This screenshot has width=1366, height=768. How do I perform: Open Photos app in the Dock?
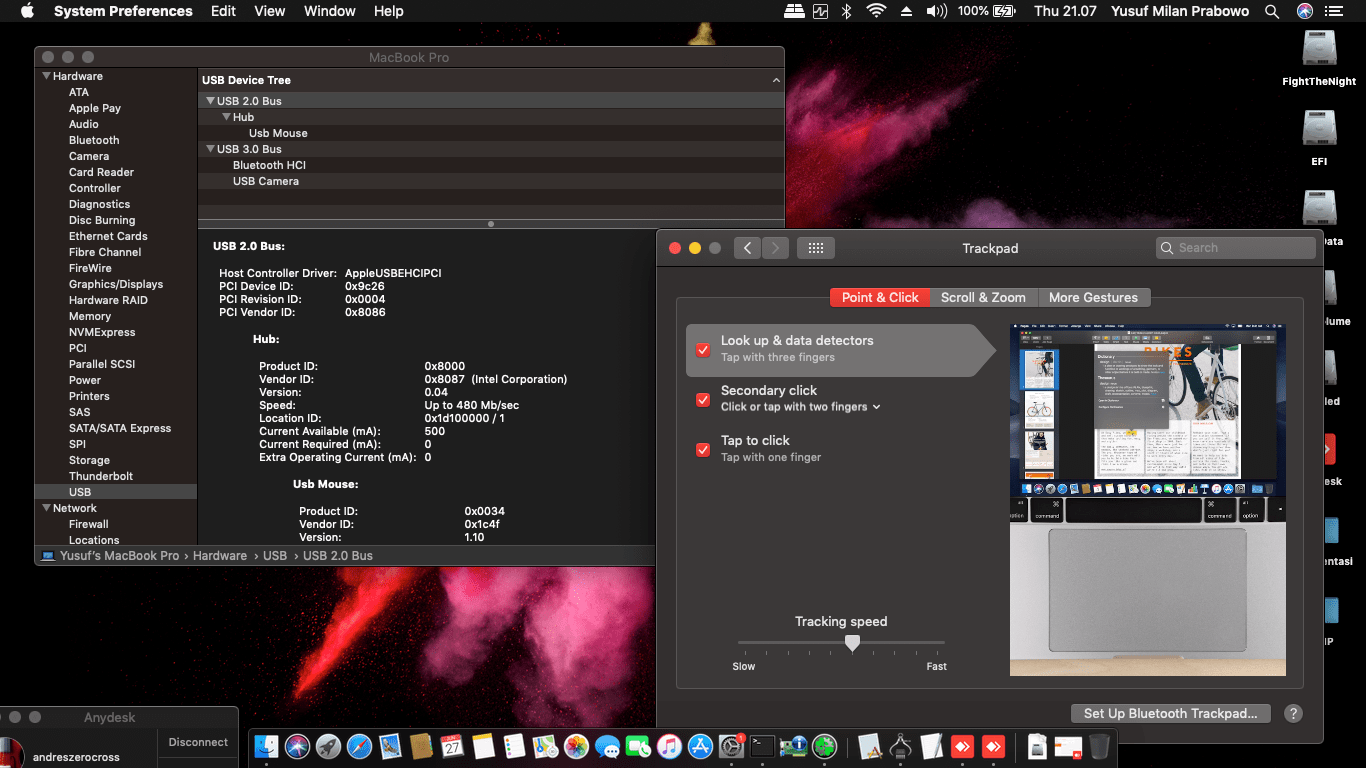(576, 746)
